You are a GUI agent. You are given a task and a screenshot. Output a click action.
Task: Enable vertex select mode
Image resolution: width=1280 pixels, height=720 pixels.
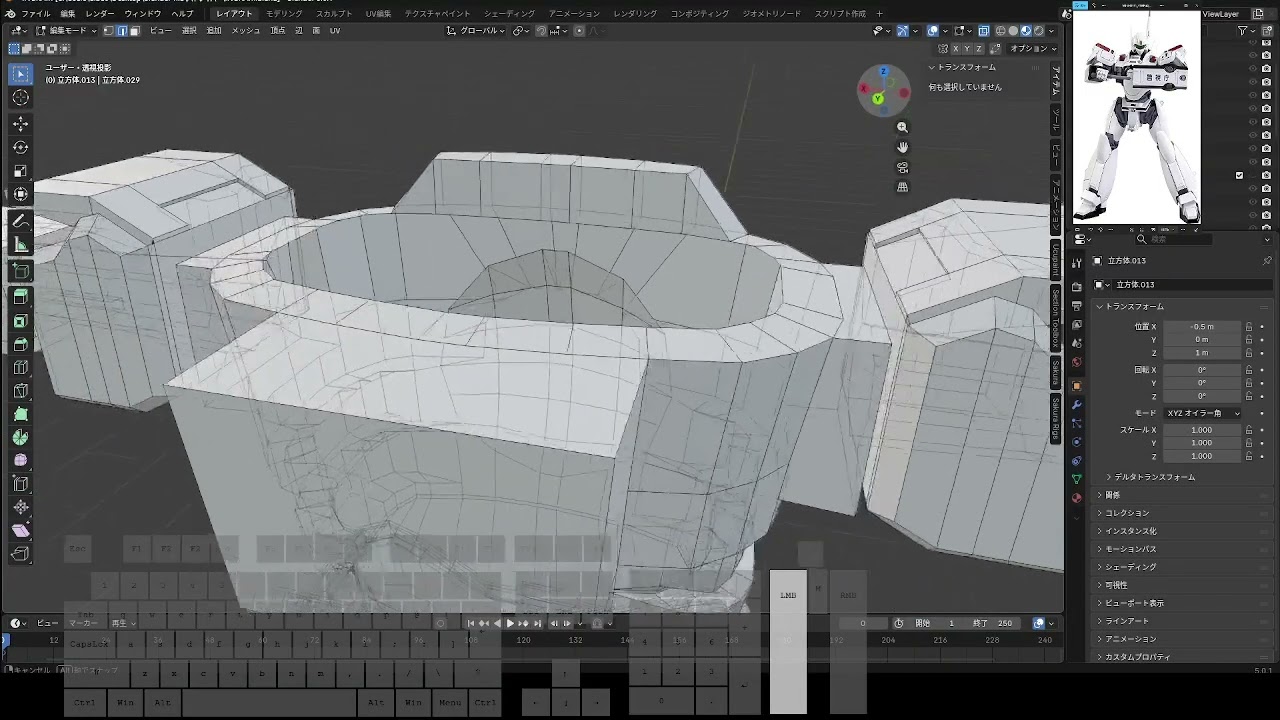click(x=110, y=31)
